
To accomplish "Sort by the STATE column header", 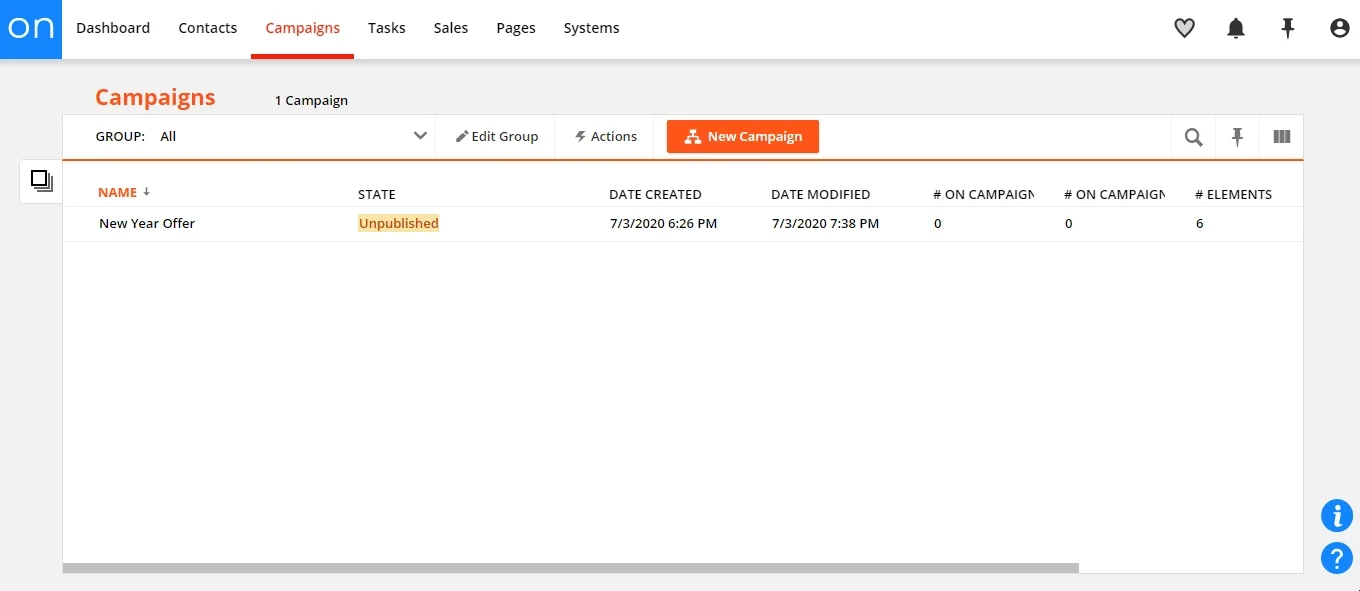I will [377, 194].
